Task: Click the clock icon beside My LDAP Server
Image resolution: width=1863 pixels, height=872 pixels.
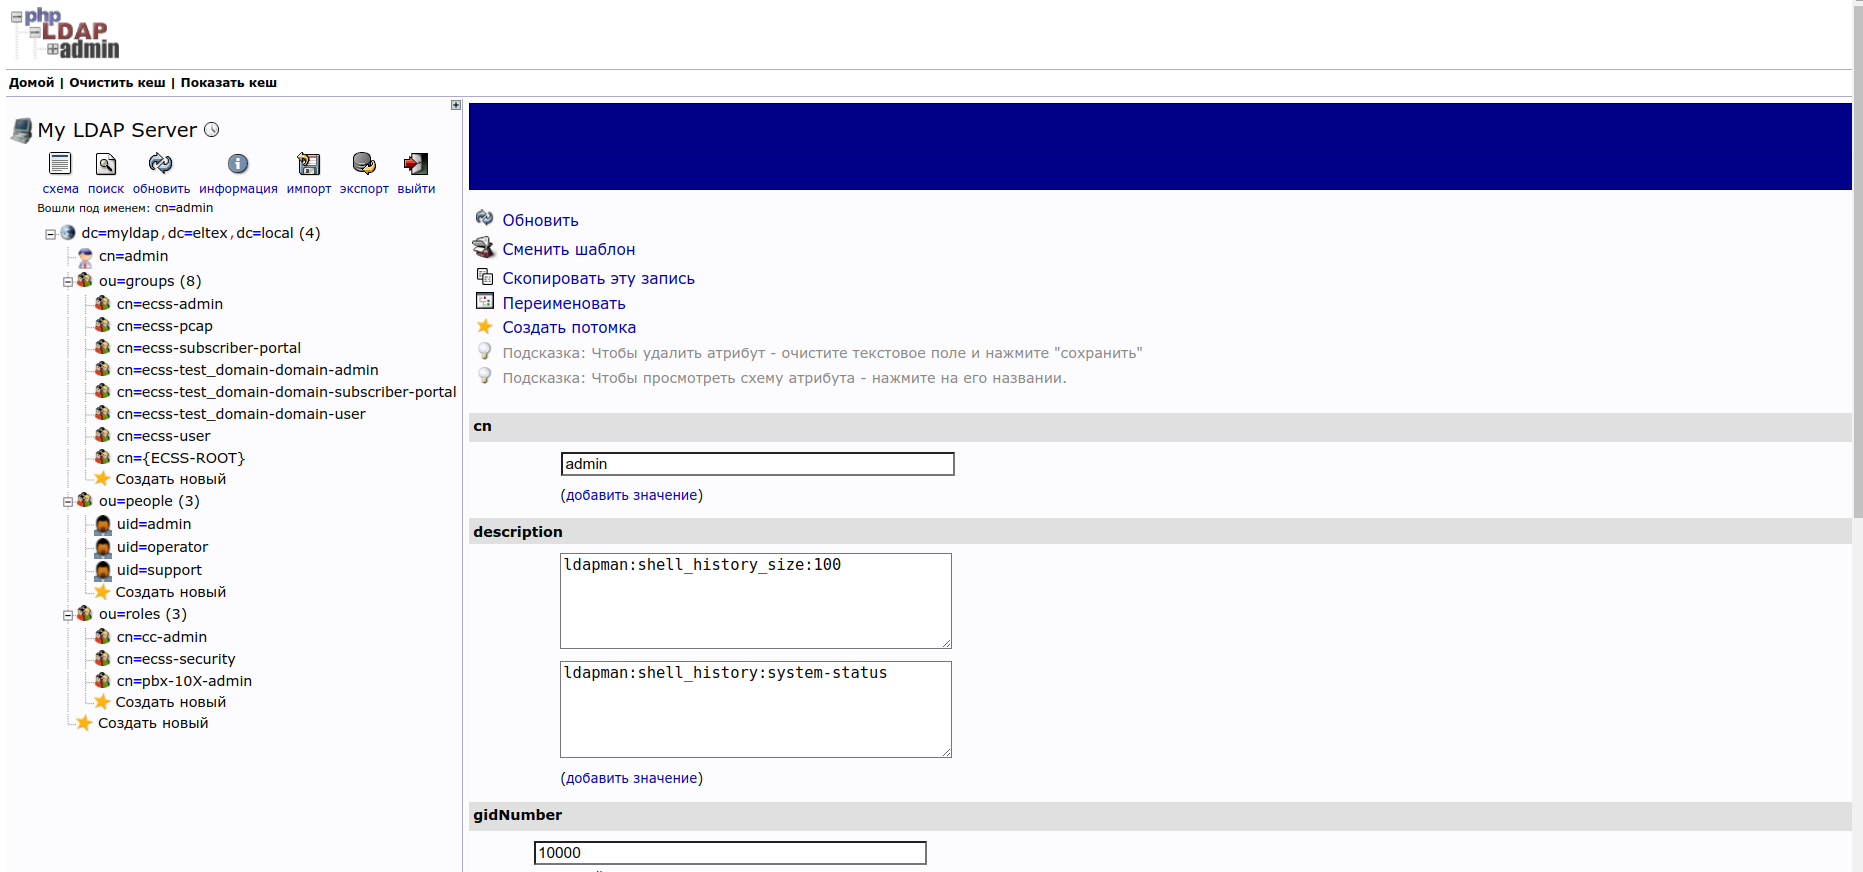Action: click(212, 129)
